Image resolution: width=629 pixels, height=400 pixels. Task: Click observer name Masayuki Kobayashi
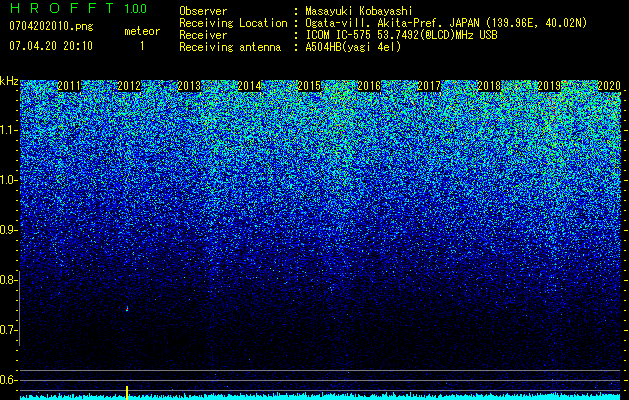click(x=359, y=11)
